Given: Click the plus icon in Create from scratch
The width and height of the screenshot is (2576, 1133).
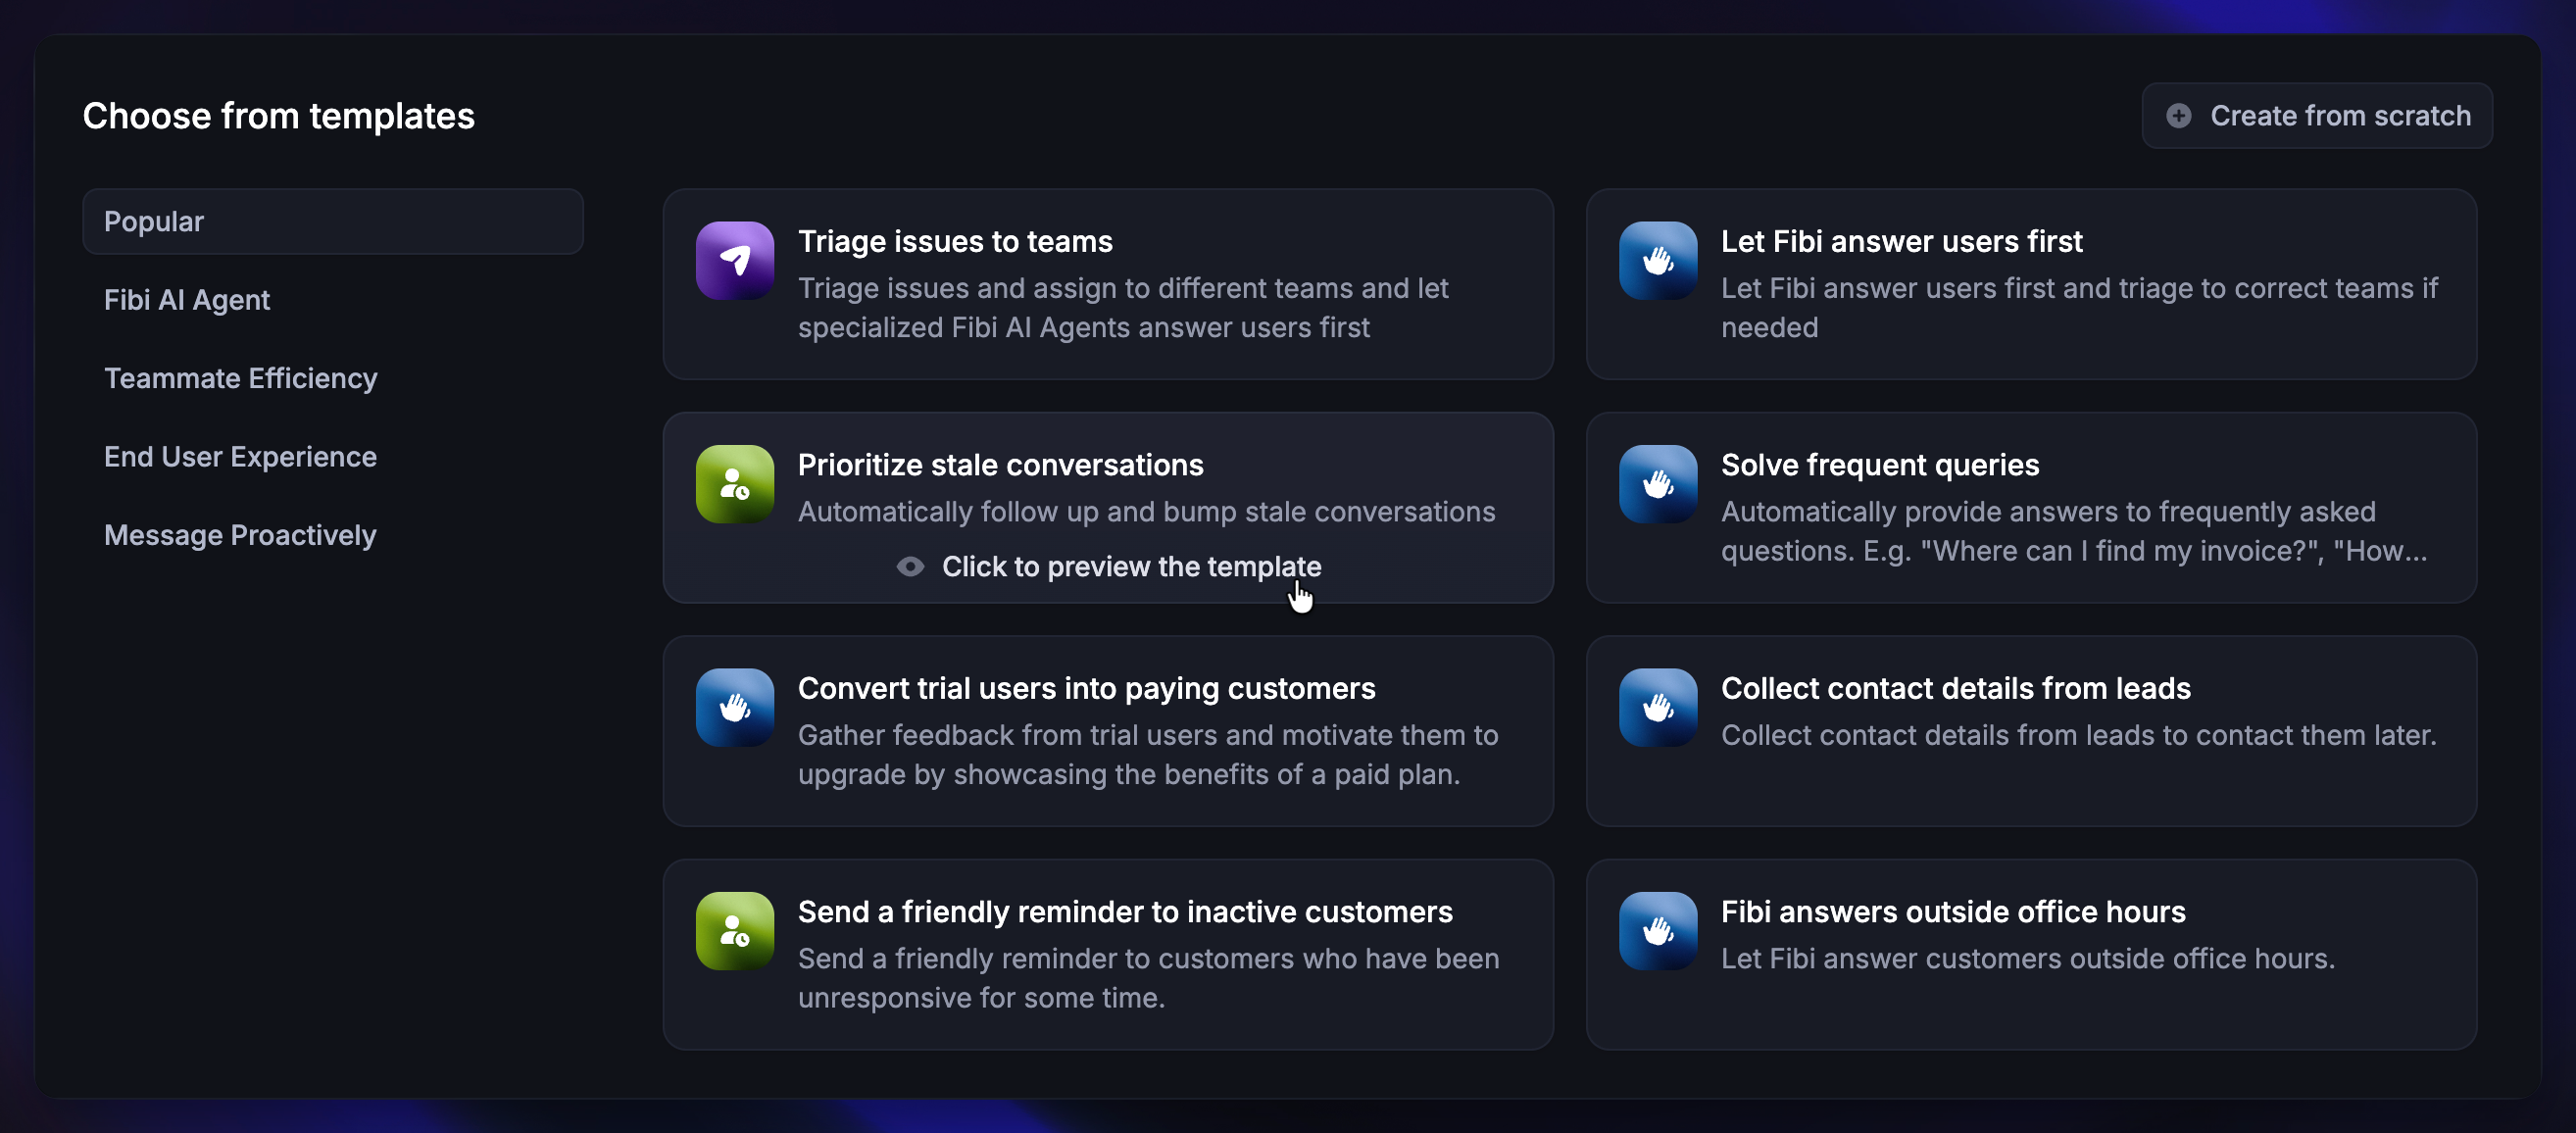Looking at the screenshot, I should [x=2179, y=116].
